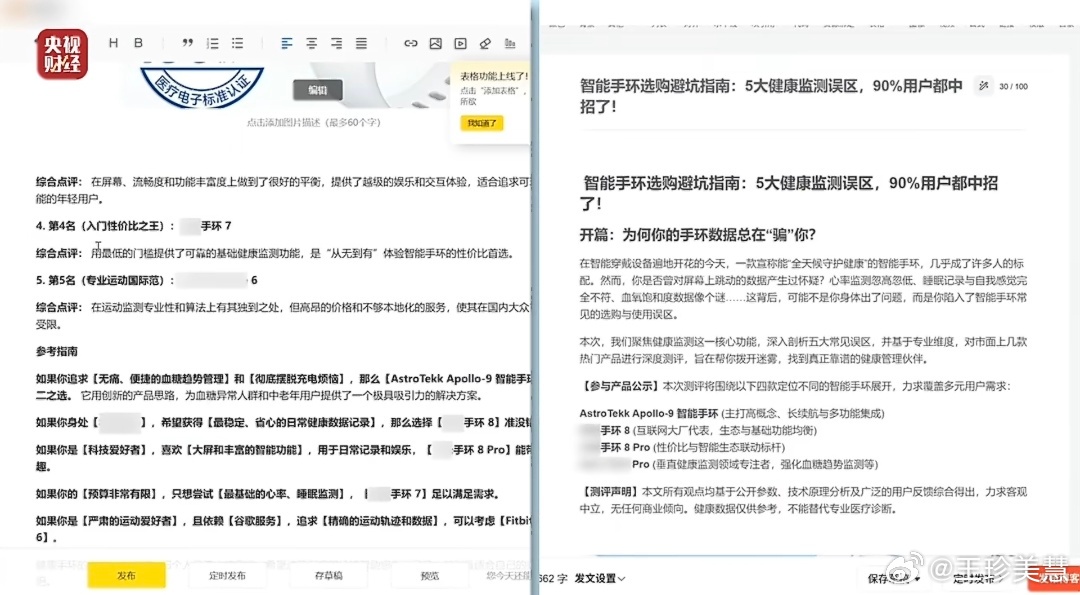Insert a video with the play icon
This screenshot has height=595, width=1080.
(x=460, y=43)
